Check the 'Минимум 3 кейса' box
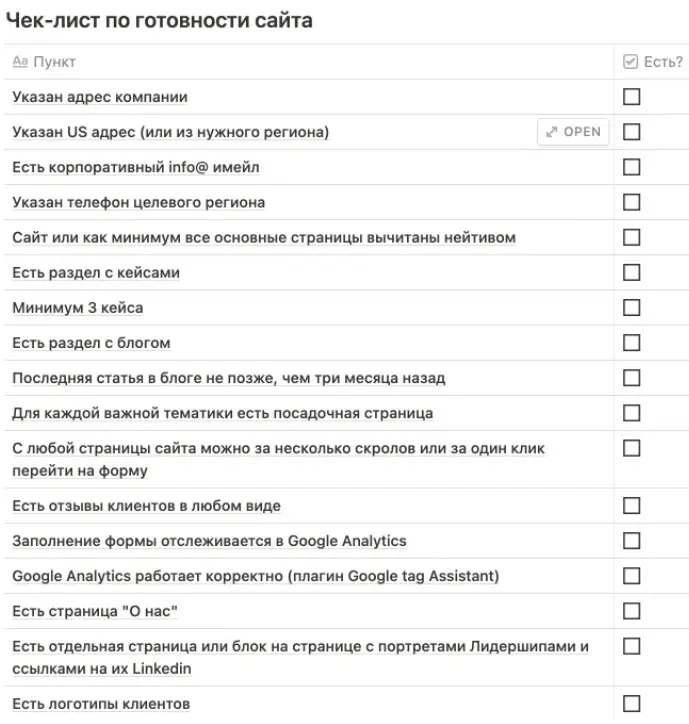The height and width of the screenshot is (724, 689). click(631, 308)
